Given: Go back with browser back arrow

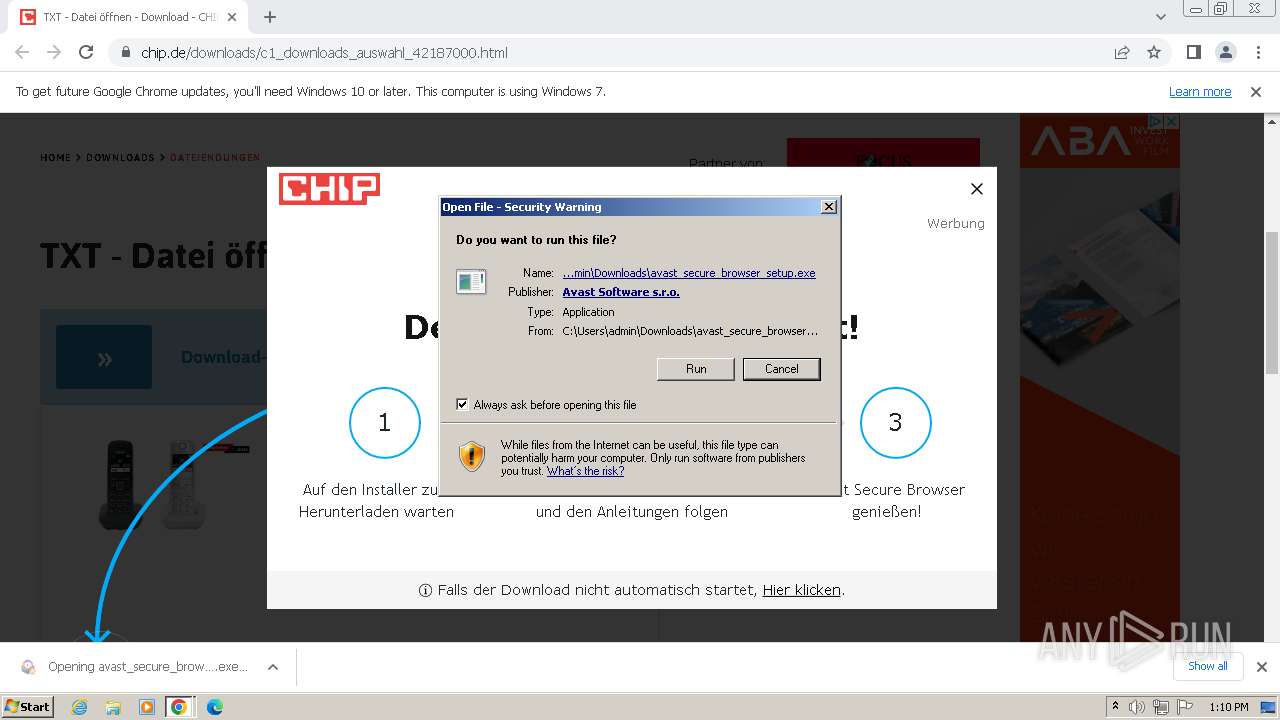Looking at the screenshot, I should 22,52.
